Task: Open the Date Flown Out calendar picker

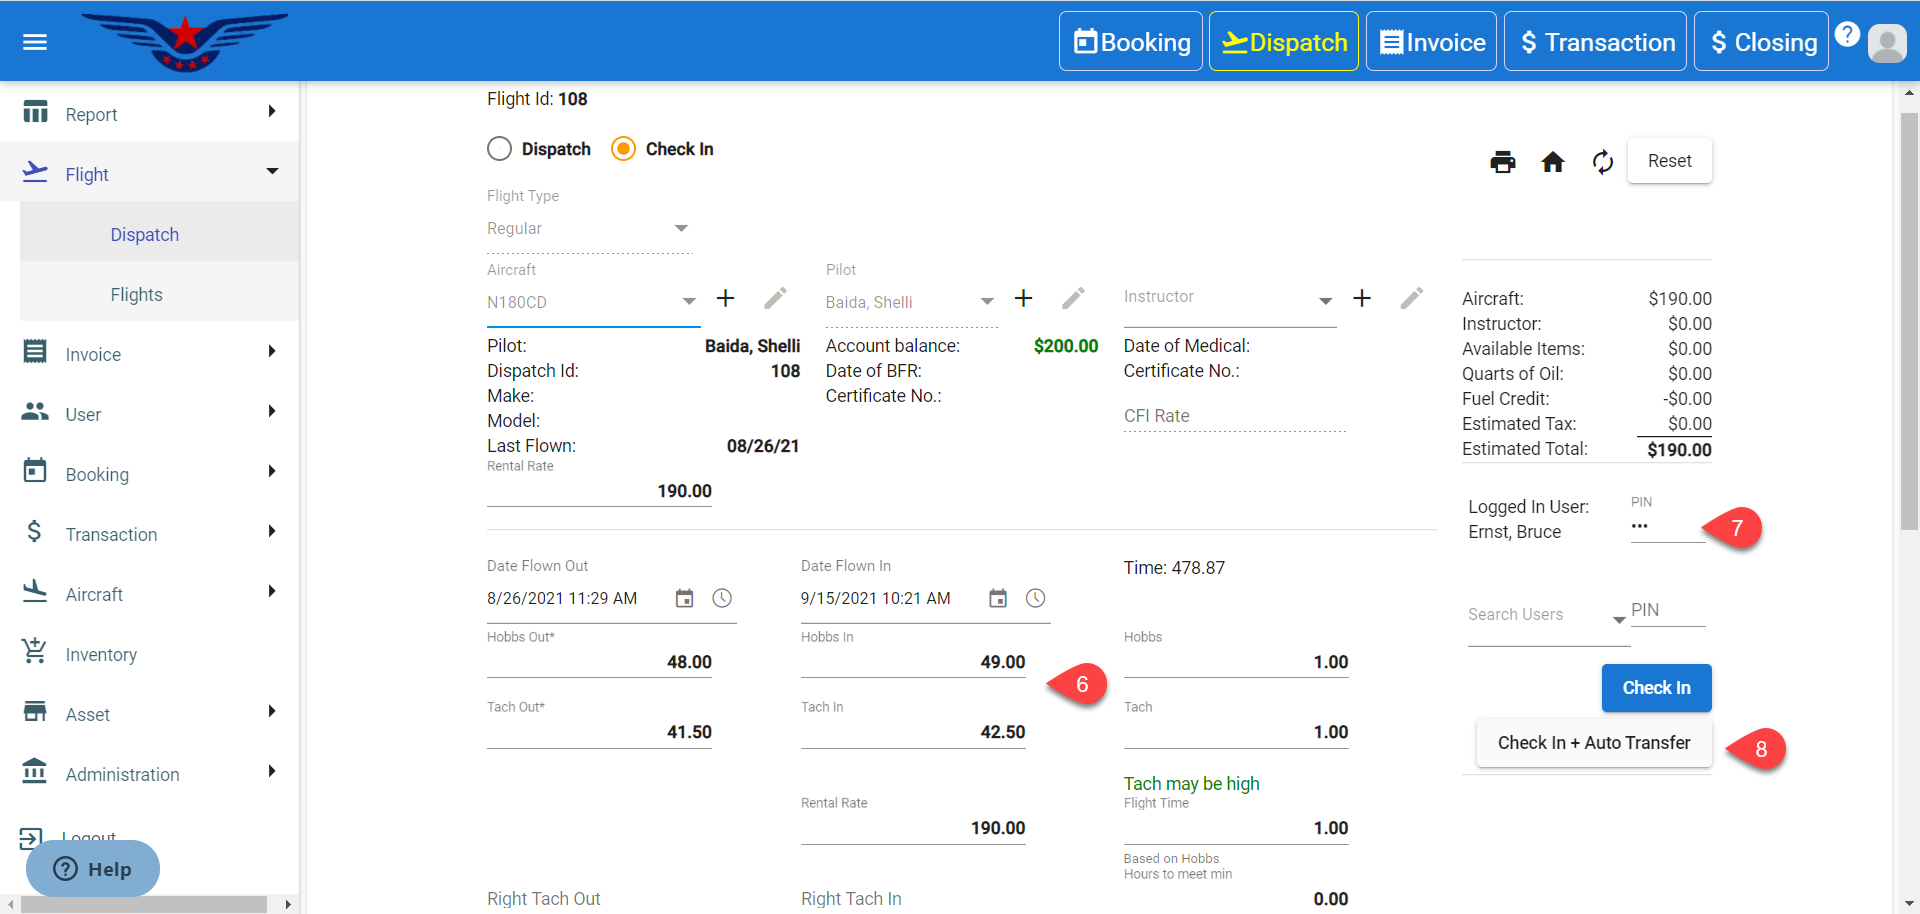Action: coord(684,598)
